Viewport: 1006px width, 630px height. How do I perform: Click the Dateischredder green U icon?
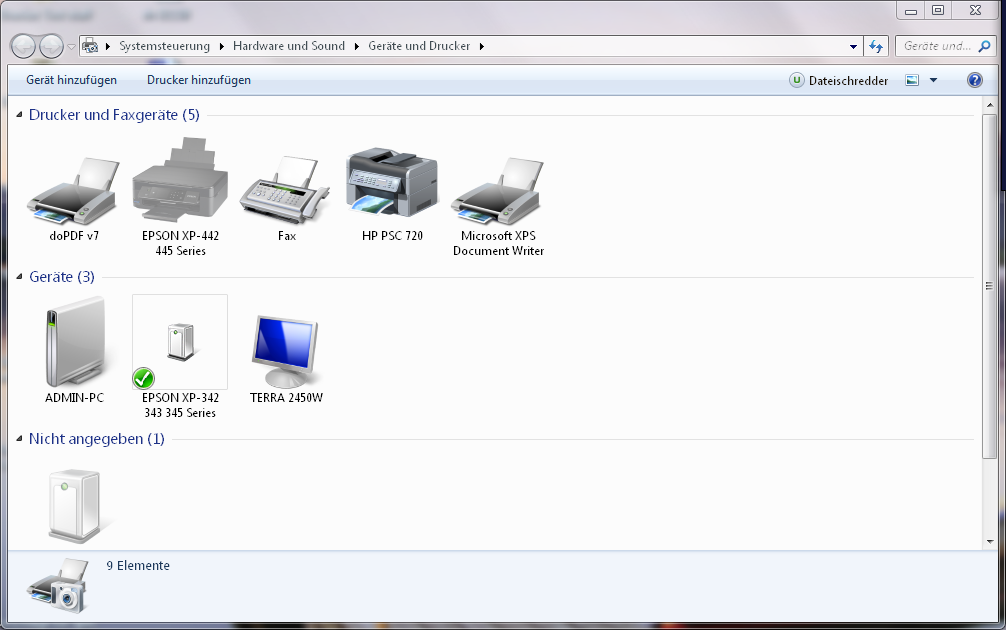pyautogui.click(x=796, y=80)
